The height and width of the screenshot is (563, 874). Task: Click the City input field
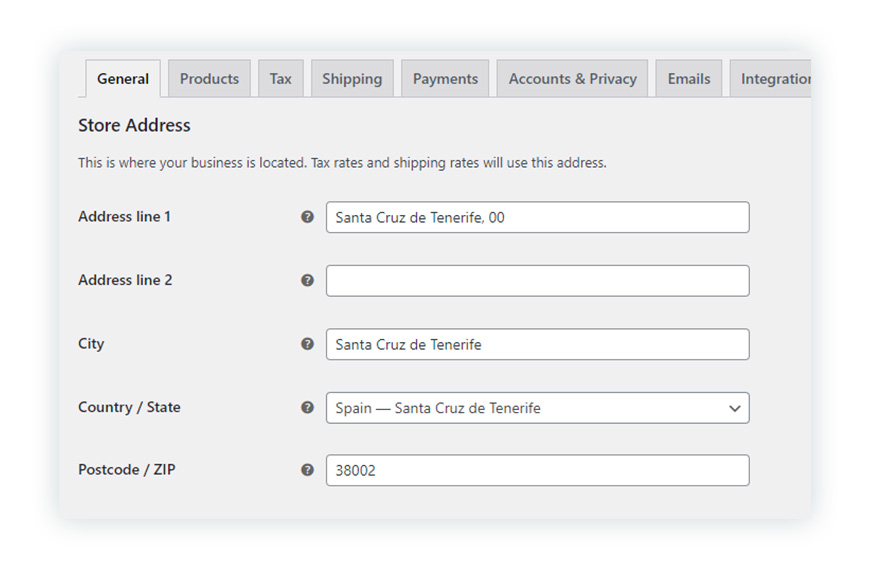[x=537, y=344]
